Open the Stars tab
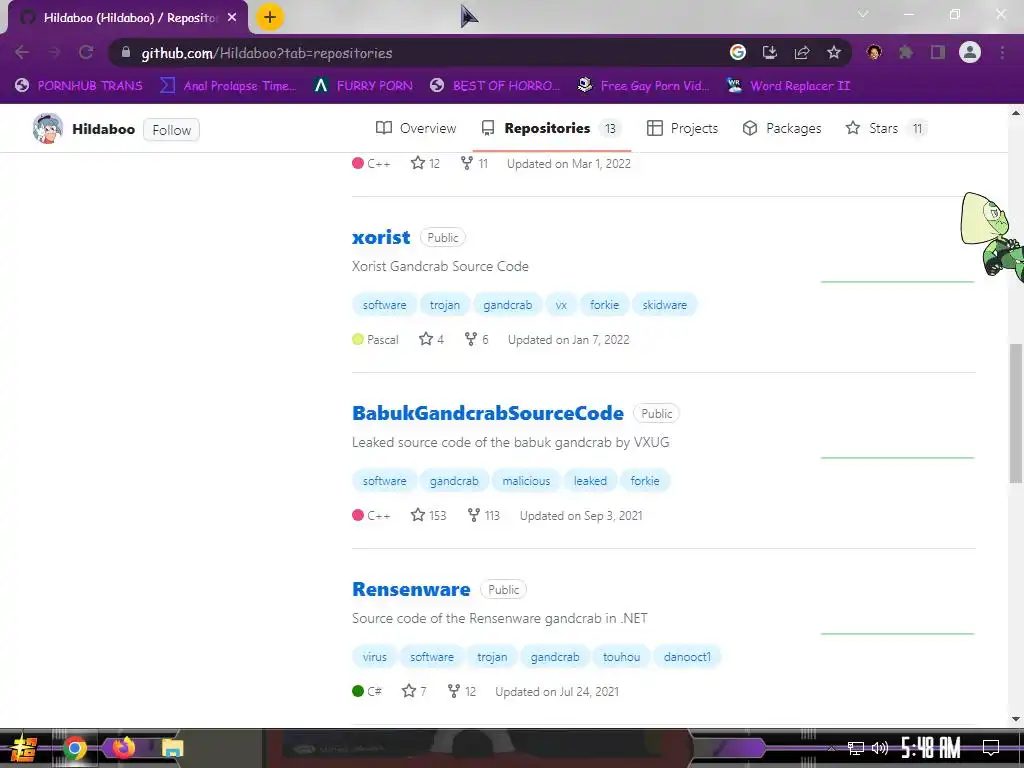Screen dimensions: 1024x768 click(886, 128)
